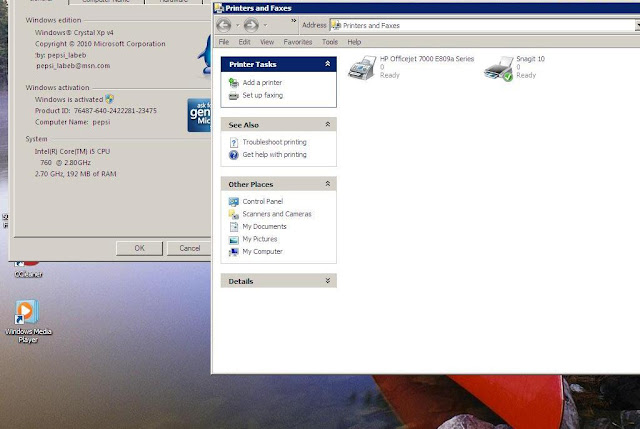Open the Tools menu

[x=330, y=42]
